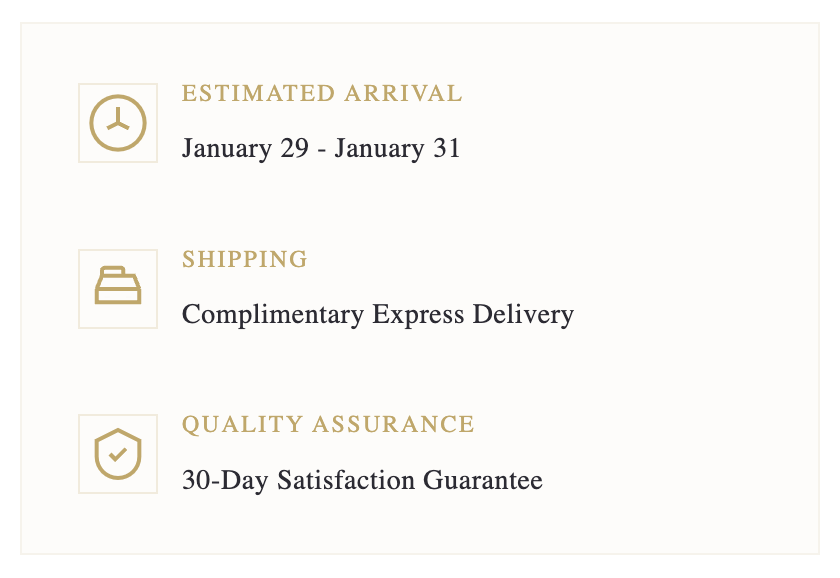Click the 30-Day text
The width and height of the screenshot is (840, 578).
pyautogui.click(x=226, y=481)
